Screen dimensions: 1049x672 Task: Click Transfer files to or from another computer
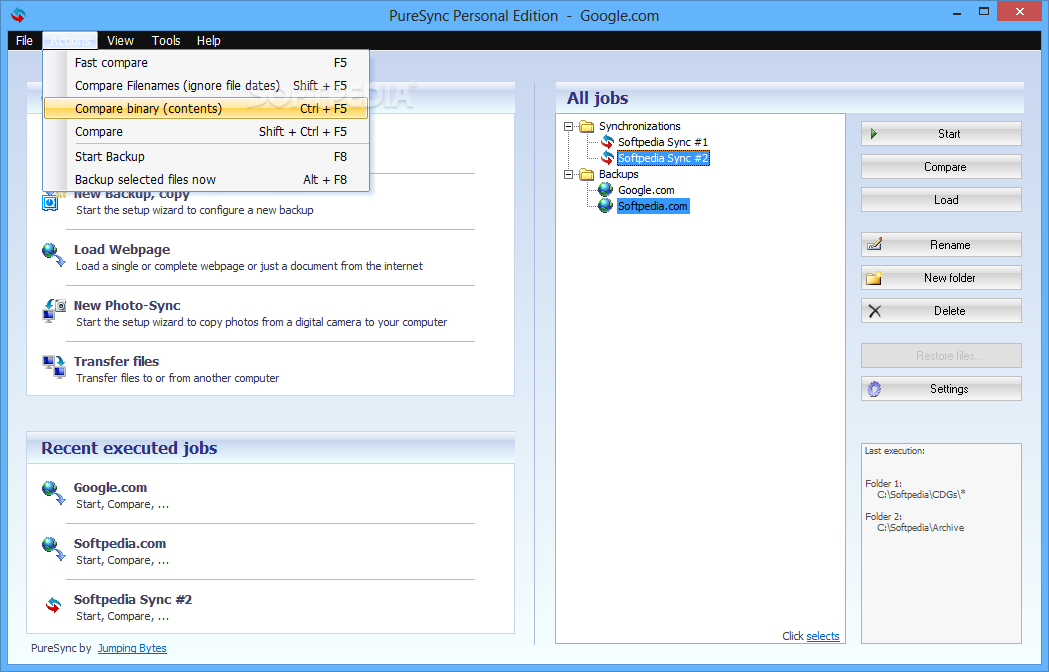coord(177,378)
